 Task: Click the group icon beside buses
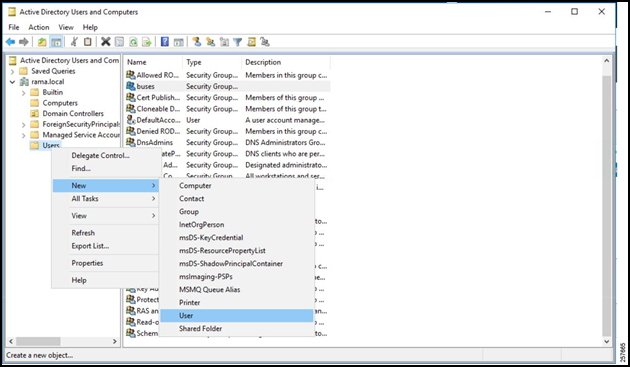point(131,86)
